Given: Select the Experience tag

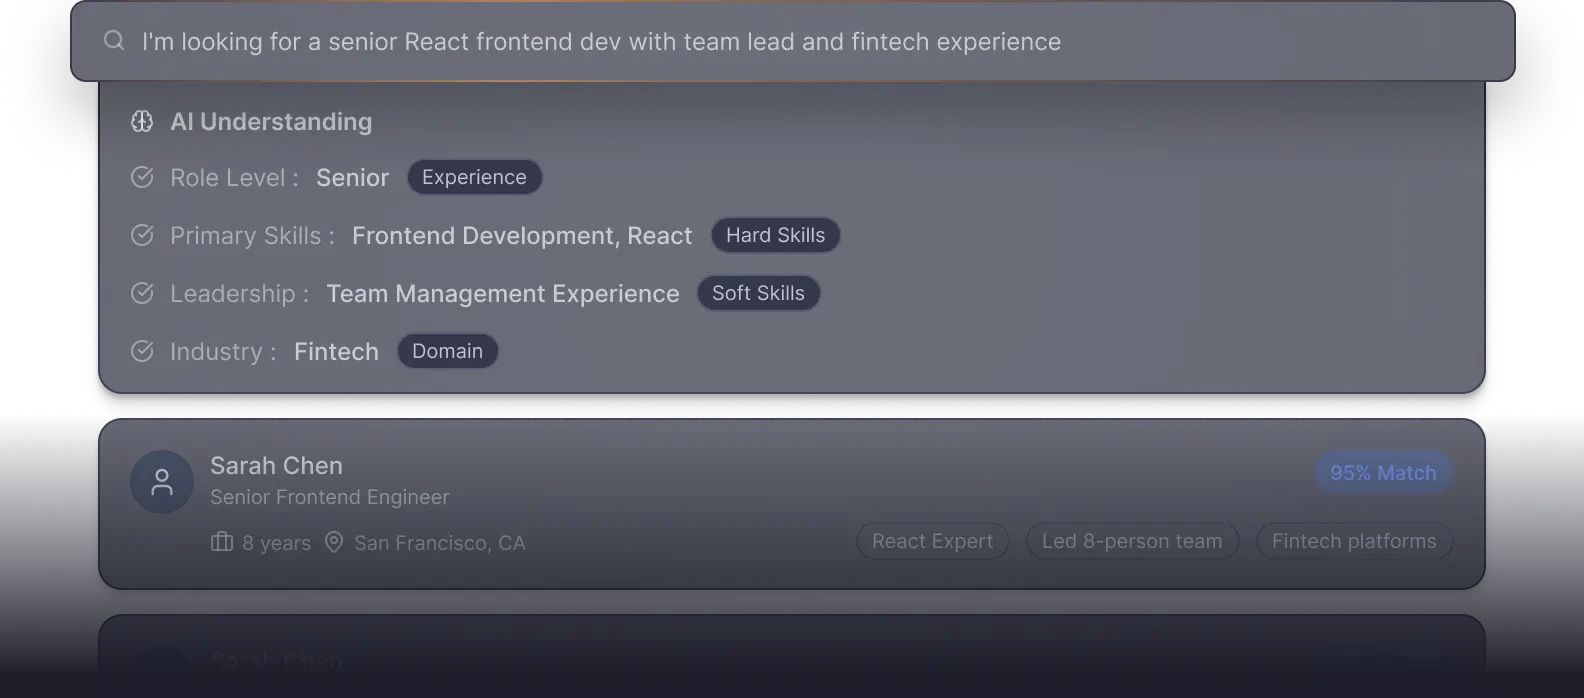Looking at the screenshot, I should coord(474,177).
